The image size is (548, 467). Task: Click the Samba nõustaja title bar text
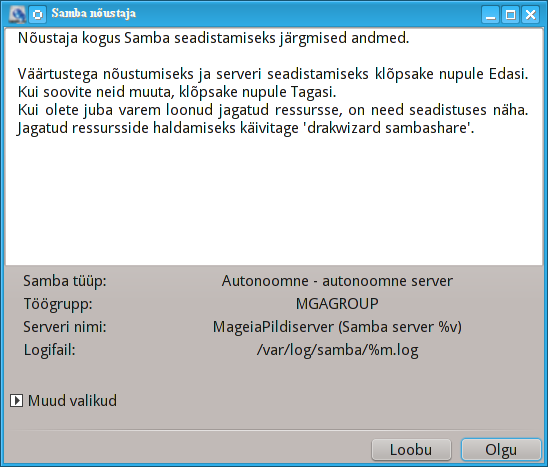click(94, 14)
